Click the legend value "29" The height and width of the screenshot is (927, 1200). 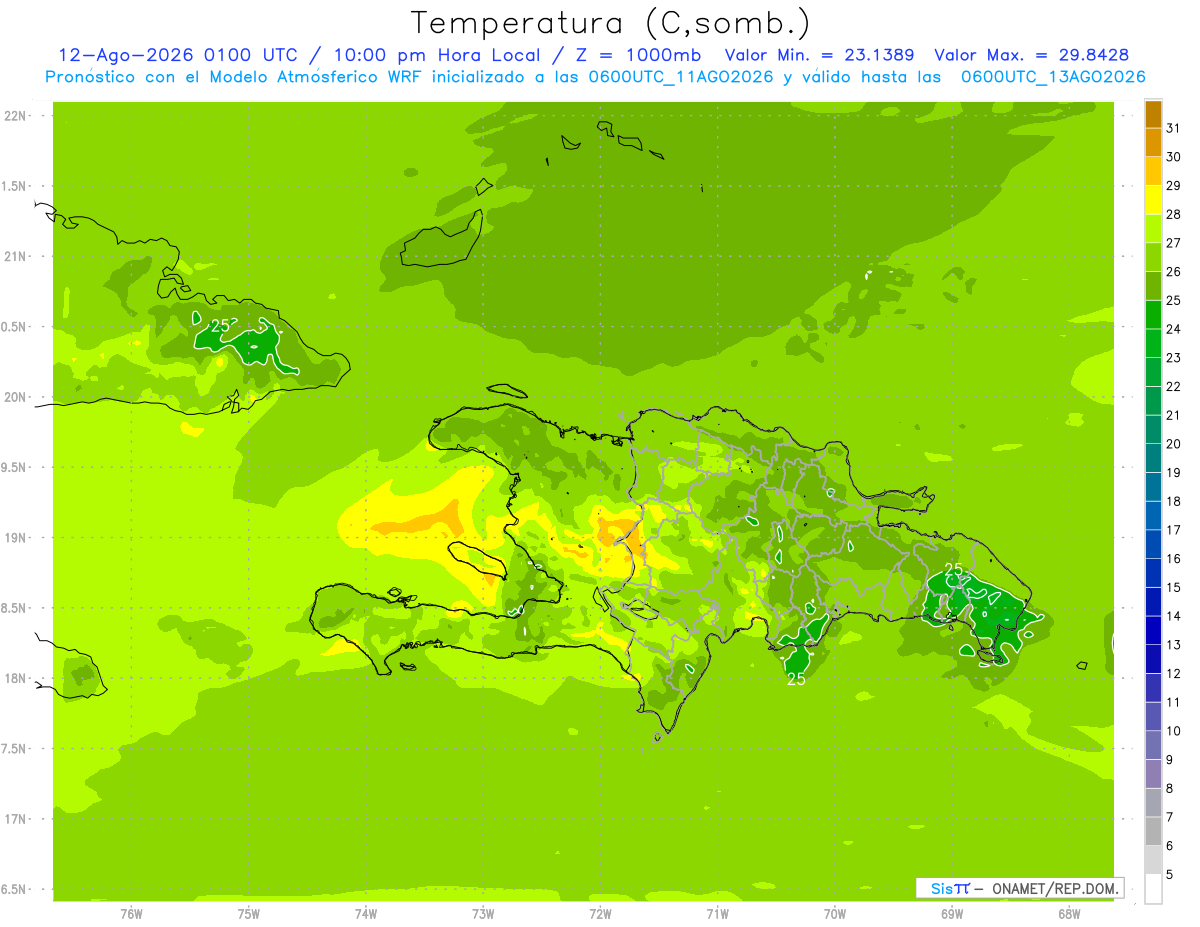[x=1174, y=186]
